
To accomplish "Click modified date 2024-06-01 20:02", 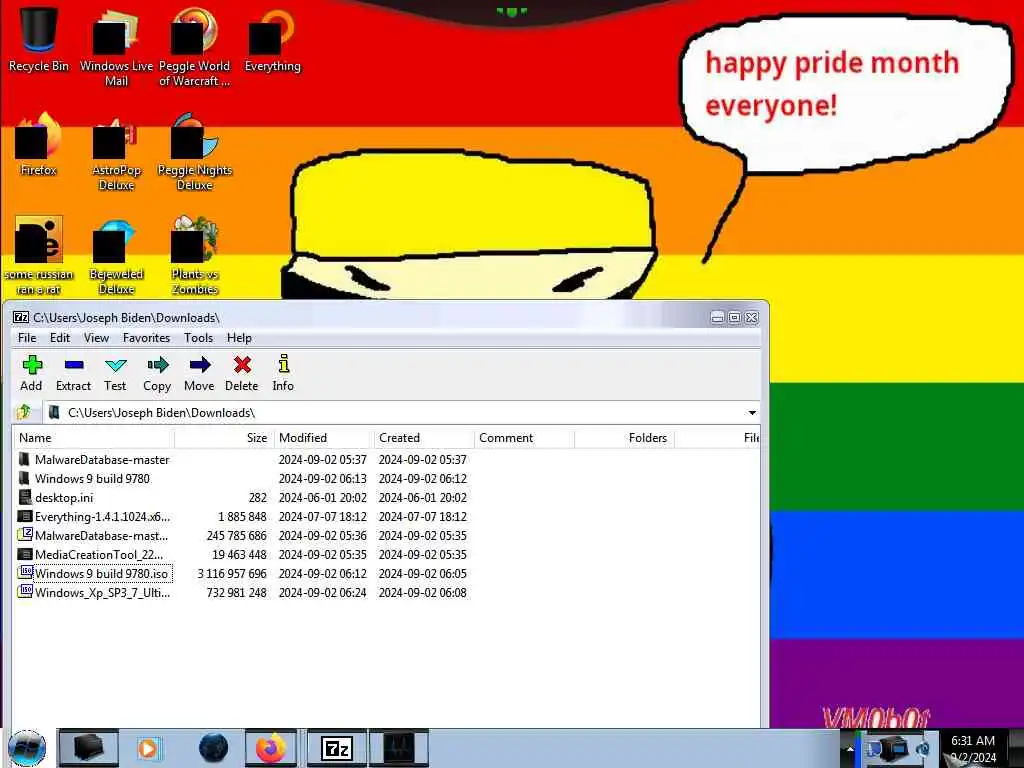I will [x=323, y=498].
